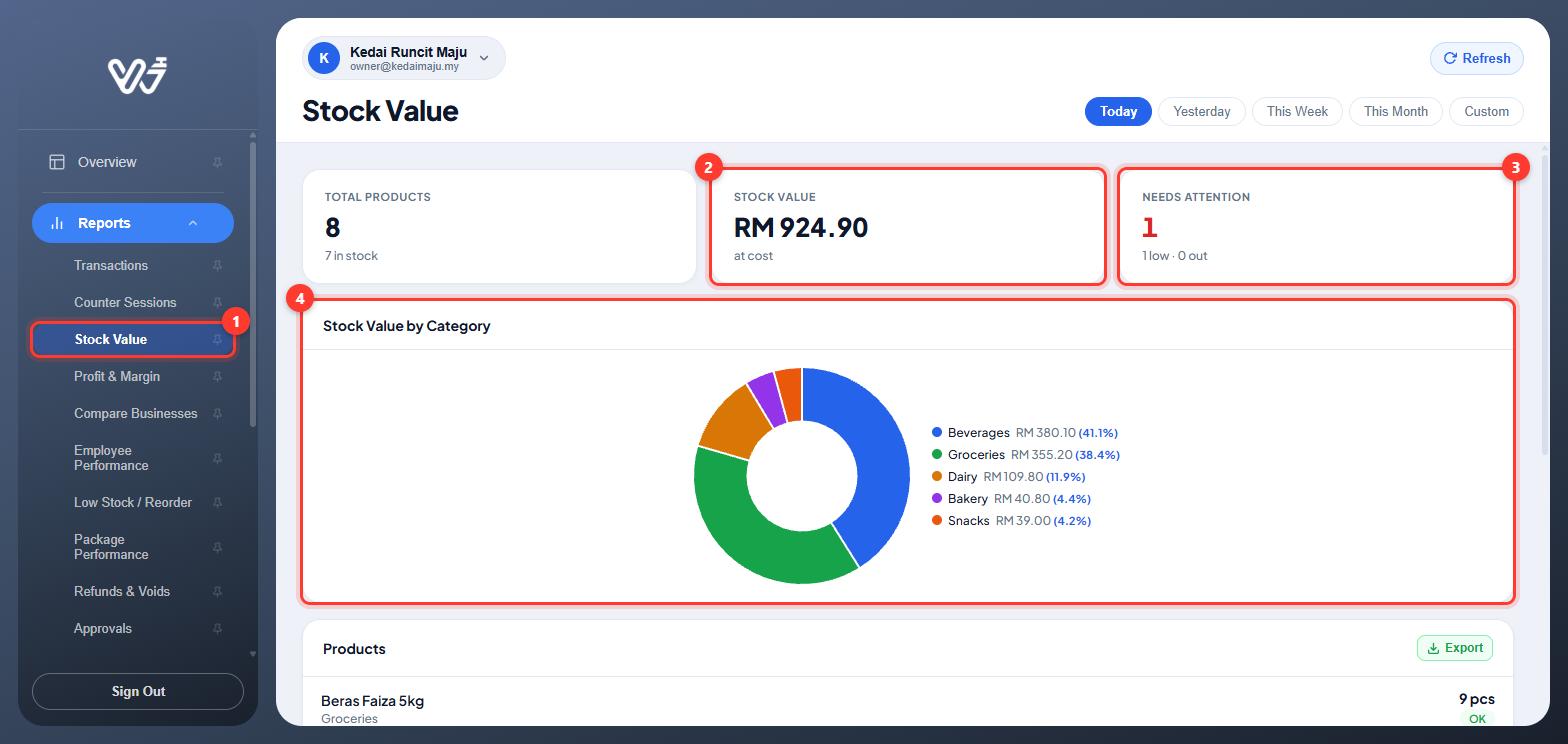Open the Transactions report
Image resolution: width=1568 pixels, height=744 pixels.
pyautogui.click(x=111, y=265)
